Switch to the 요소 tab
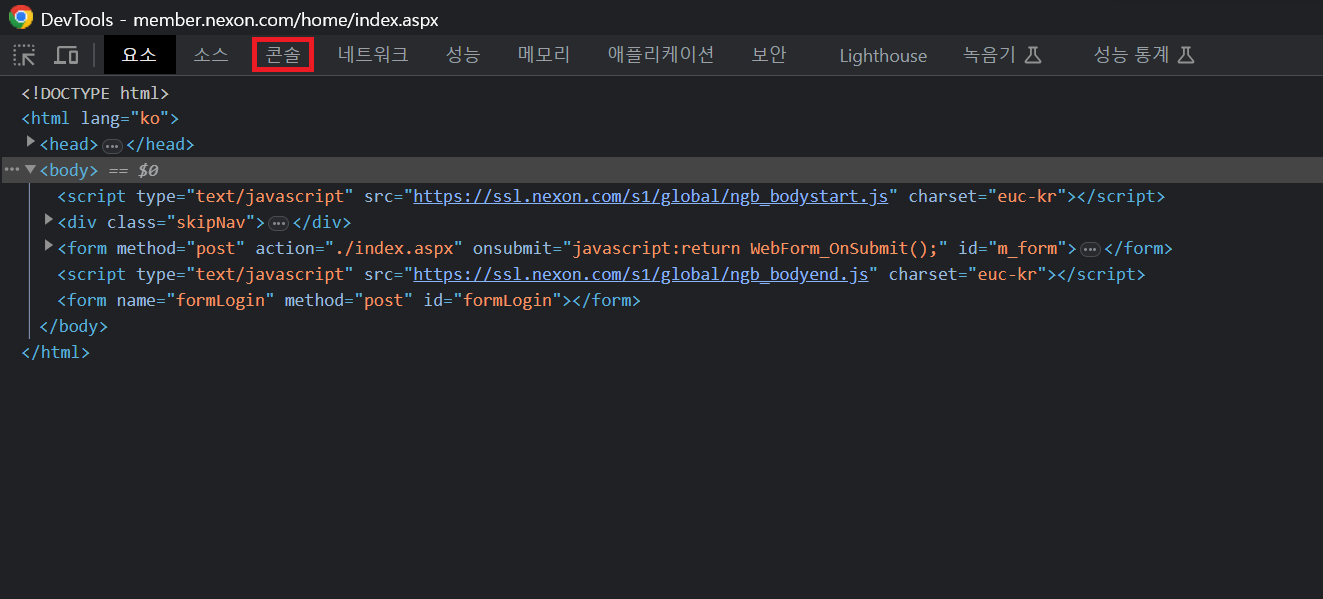Viewport: 1323px width, 599px height. (x=140, y=55)
